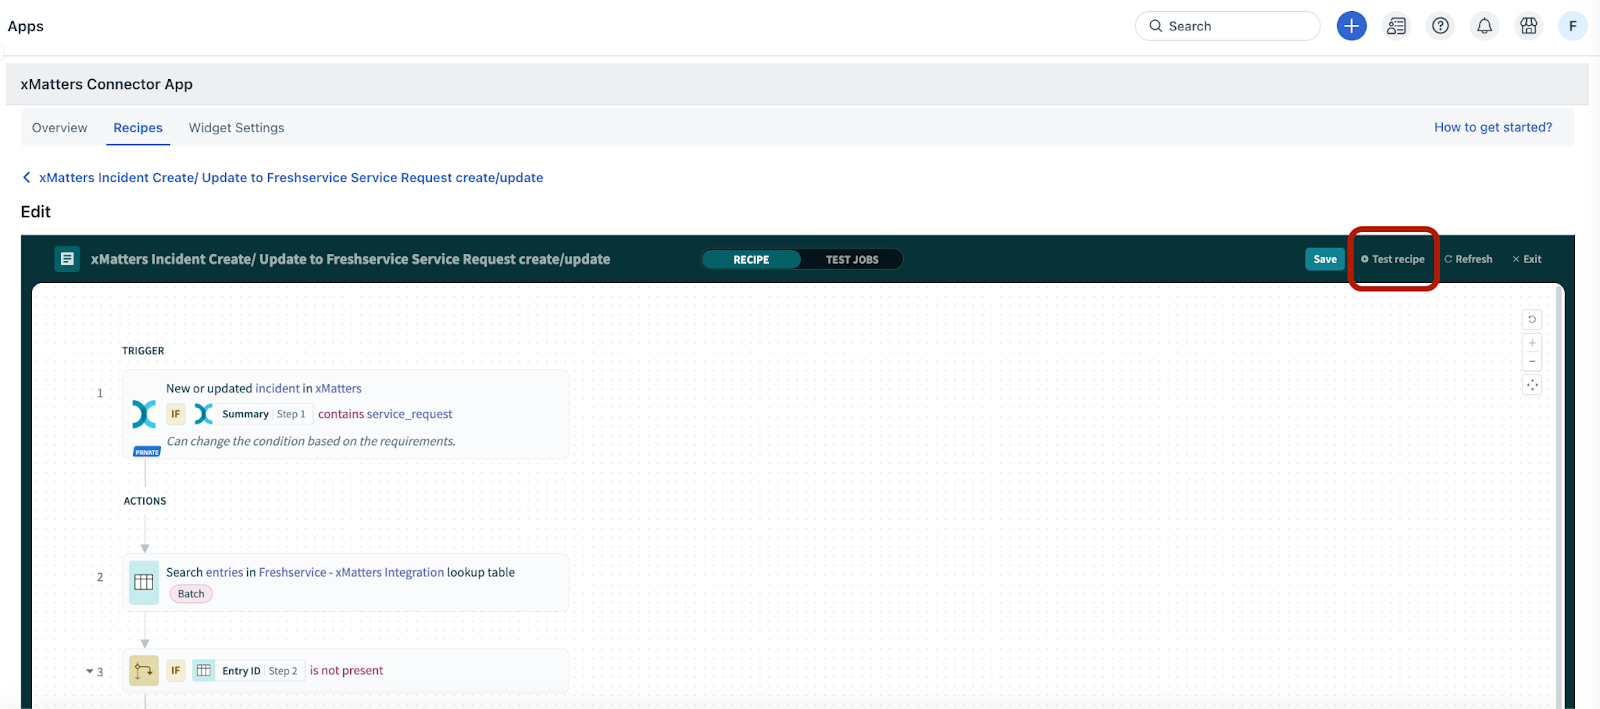
Task: Click 'Search entries in Freshservice' step text
Action: 340,572
